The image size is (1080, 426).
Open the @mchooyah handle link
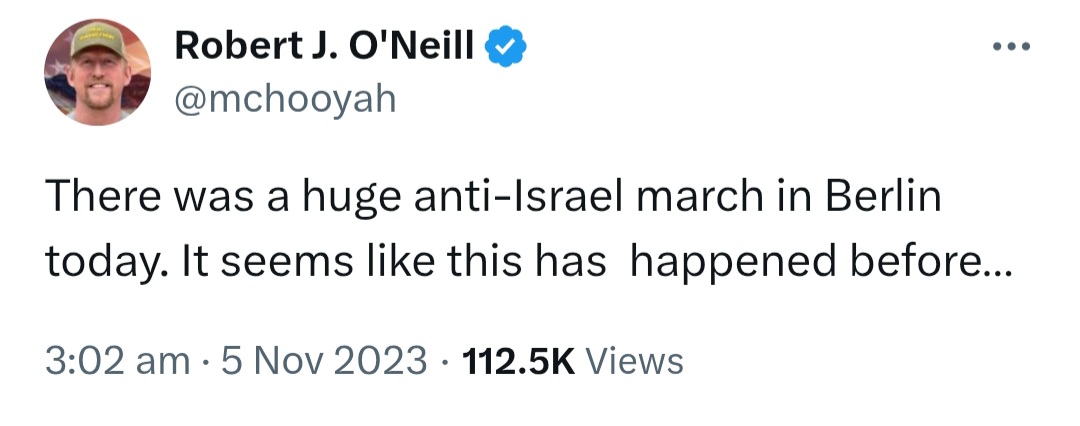tap(286, 100)
